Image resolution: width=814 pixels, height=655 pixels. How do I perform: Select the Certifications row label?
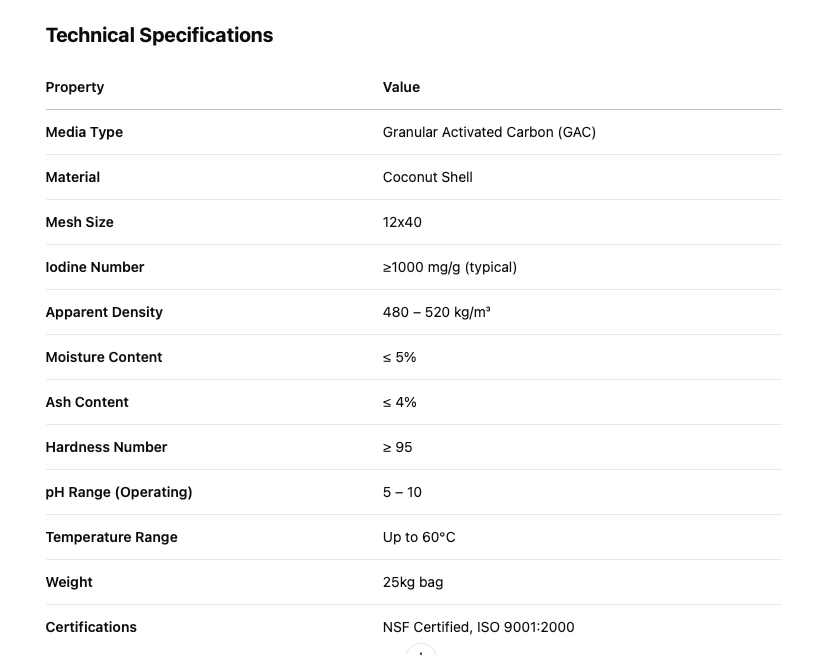(x=91, y=627)
